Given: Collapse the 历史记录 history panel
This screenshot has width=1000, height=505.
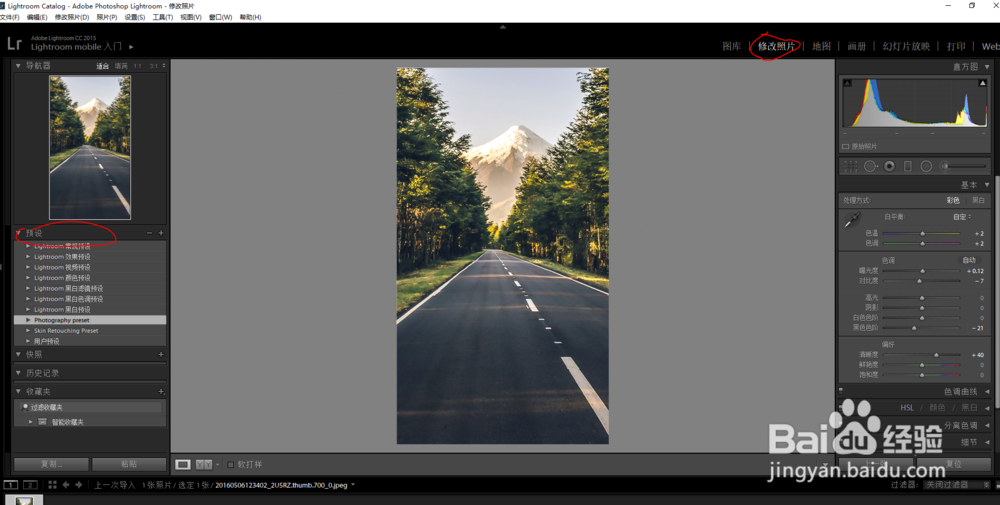Looking at the screenshot, I should pos(18,373).
